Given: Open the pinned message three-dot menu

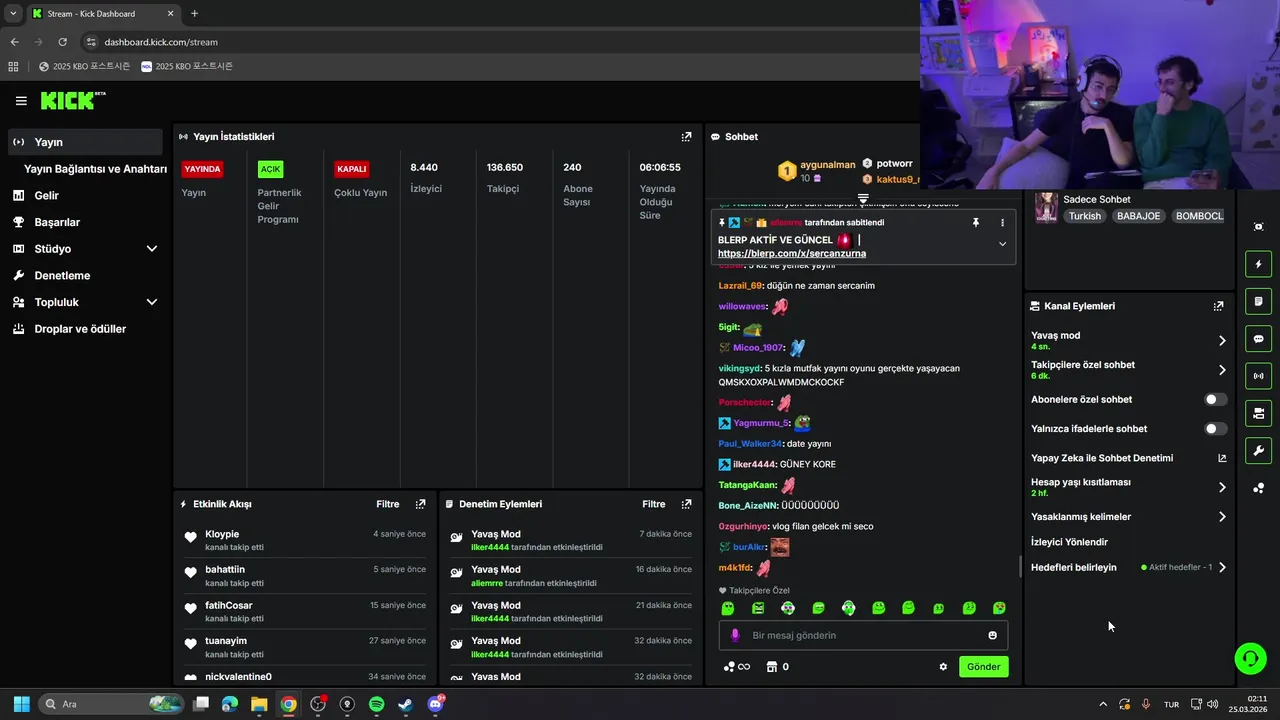Looking at the screenshot, I should (1002, 223).
